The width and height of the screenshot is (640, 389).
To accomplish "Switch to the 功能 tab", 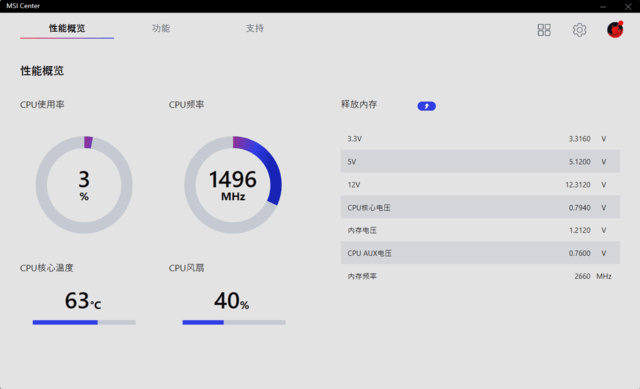I will click(x=161, y=28).
